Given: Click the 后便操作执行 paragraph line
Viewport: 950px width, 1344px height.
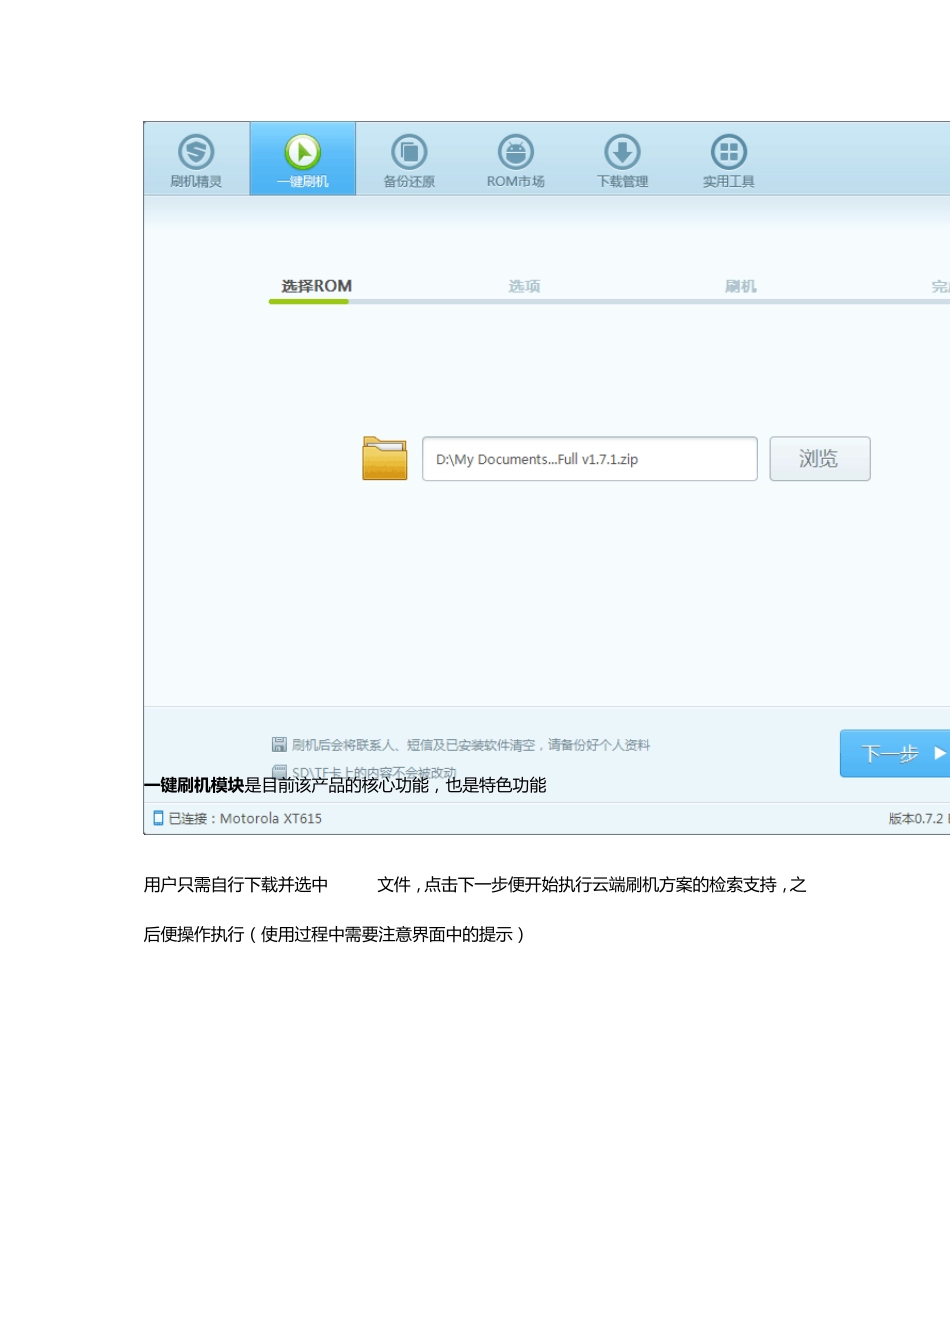Looking at the screenshot, I should point(335,934).
